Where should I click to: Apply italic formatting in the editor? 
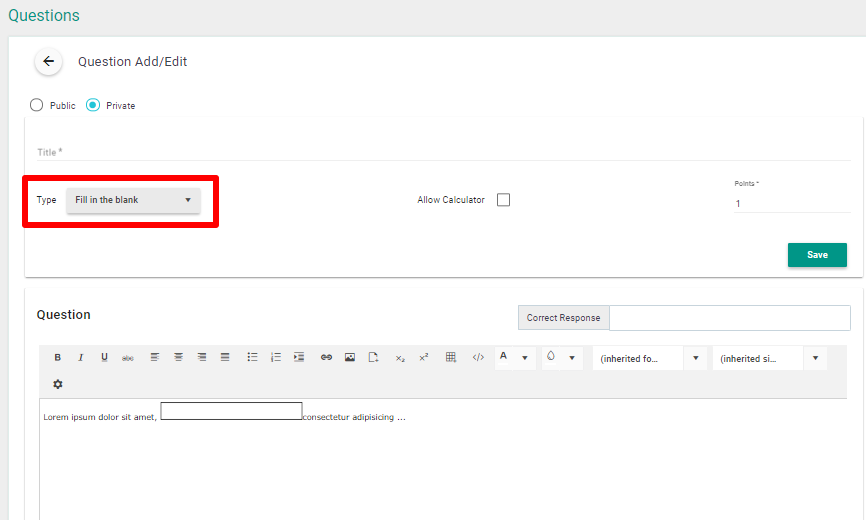pos(81,358)
